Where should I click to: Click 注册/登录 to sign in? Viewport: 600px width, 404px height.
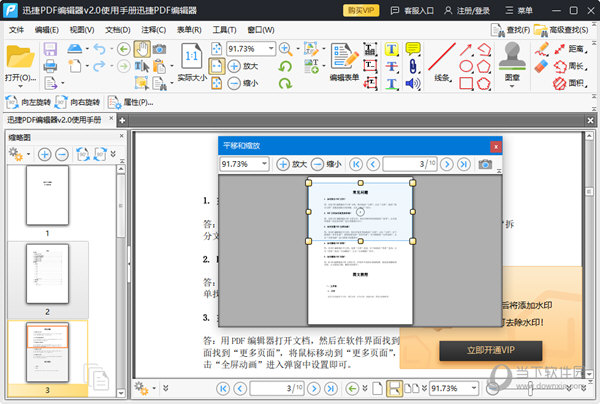coord(467,10)
